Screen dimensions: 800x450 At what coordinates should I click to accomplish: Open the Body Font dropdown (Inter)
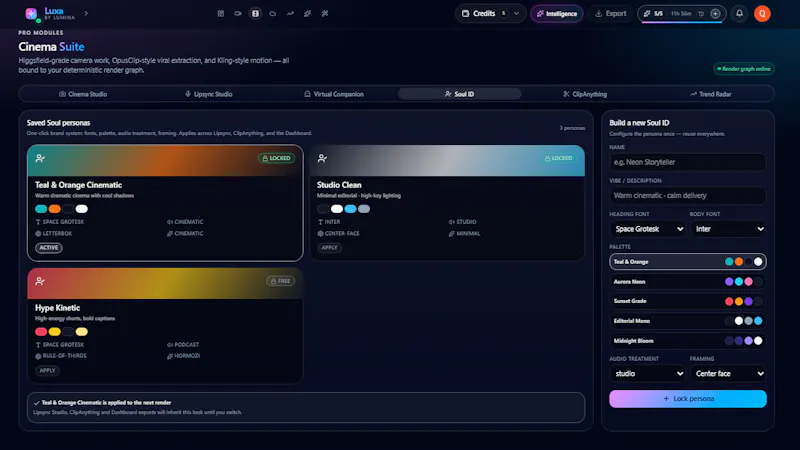(728, 229)
